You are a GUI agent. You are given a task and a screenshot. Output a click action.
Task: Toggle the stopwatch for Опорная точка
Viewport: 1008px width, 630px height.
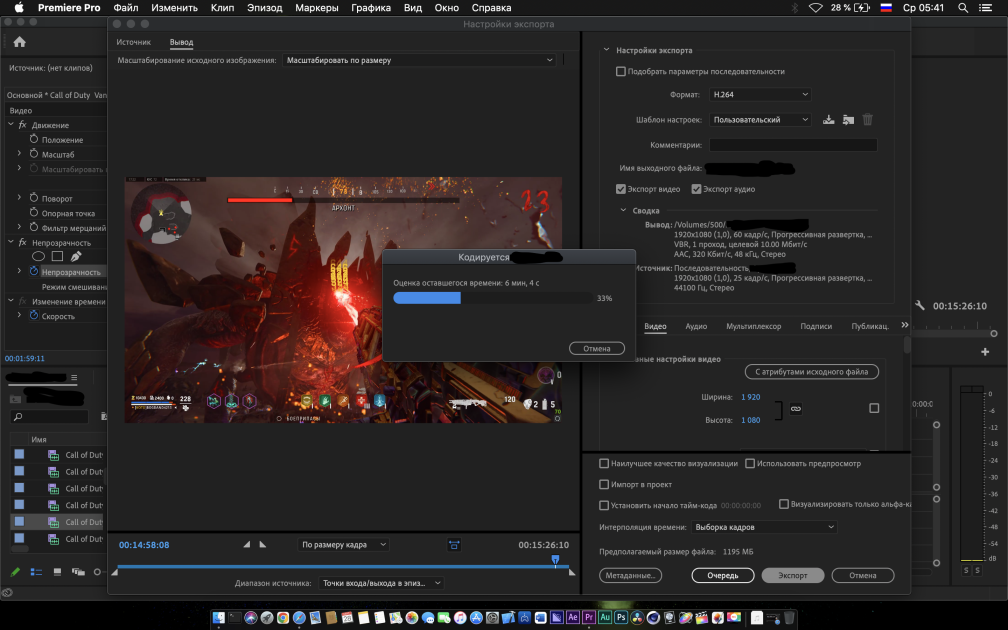coord(34,213)
